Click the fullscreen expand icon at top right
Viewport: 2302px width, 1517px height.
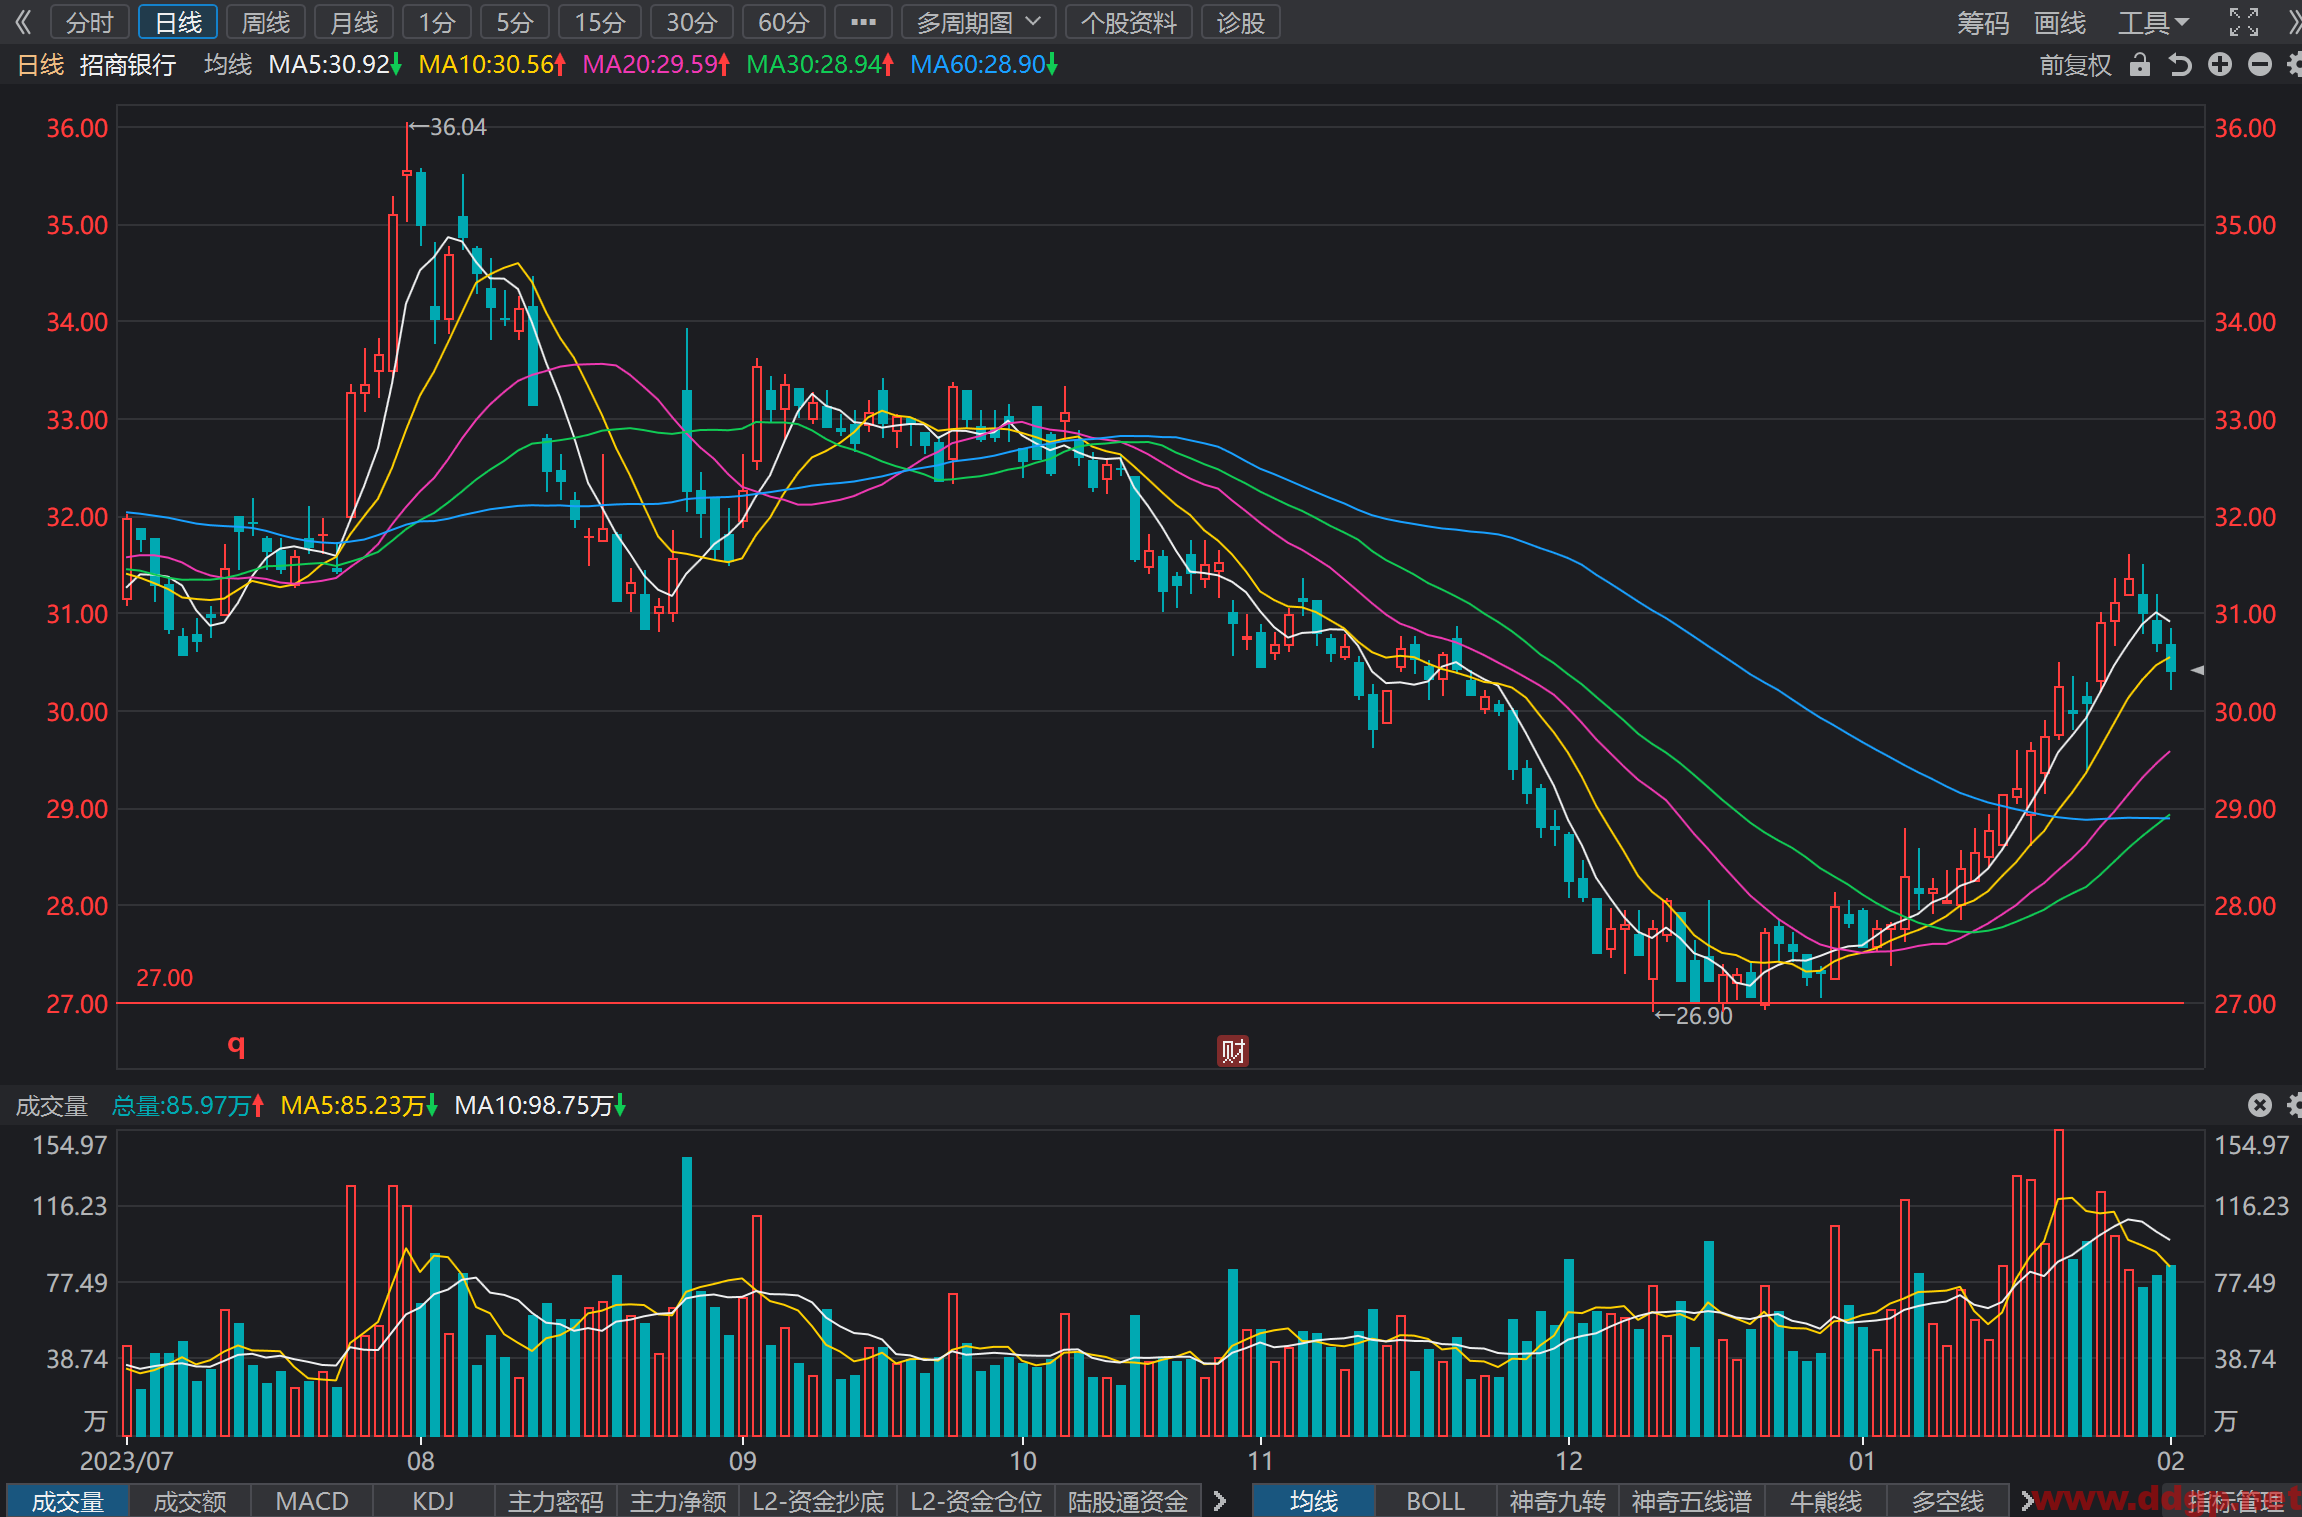(x=2243, y=22)
